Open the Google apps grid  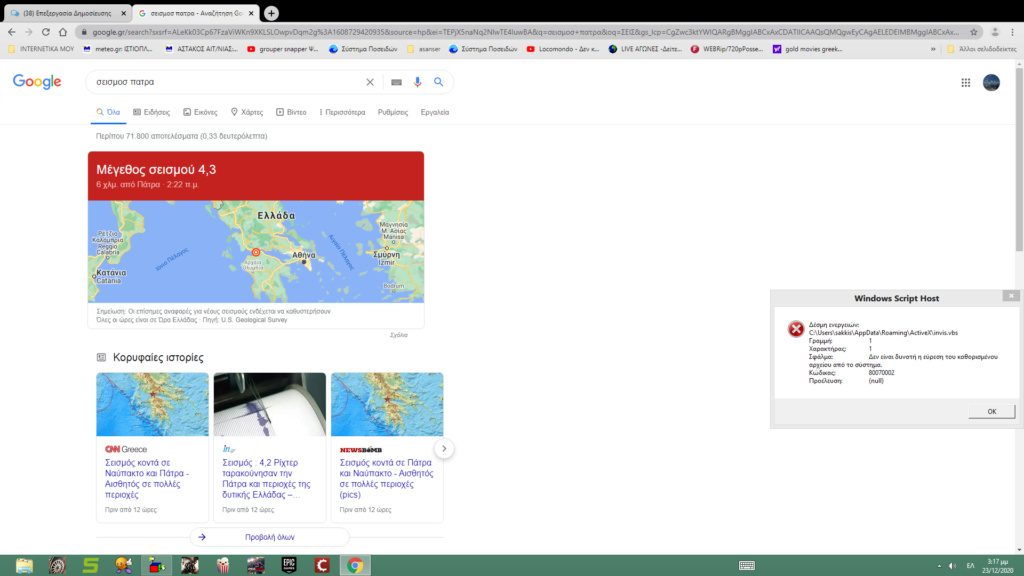(965, 82)
